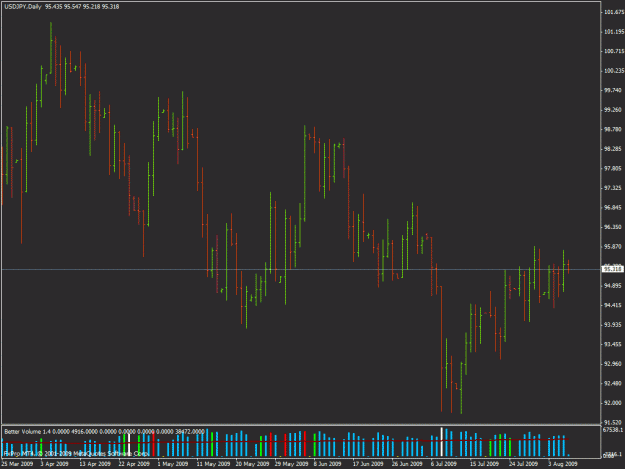Screen dimensions: 625x469
Task: Click the 3 Aug 2009 date label
Action: point(562,464)
